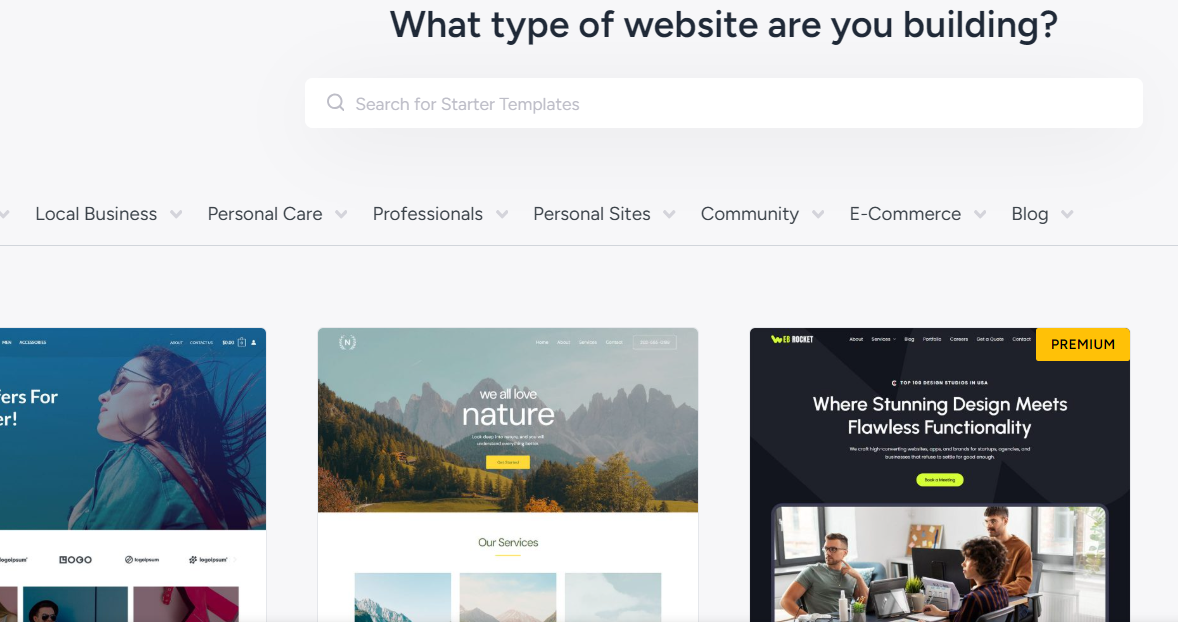This screenshot has width=1178, height=633.
Task: Select the e-commerce fashion template thumbnail
Action: 133,475
